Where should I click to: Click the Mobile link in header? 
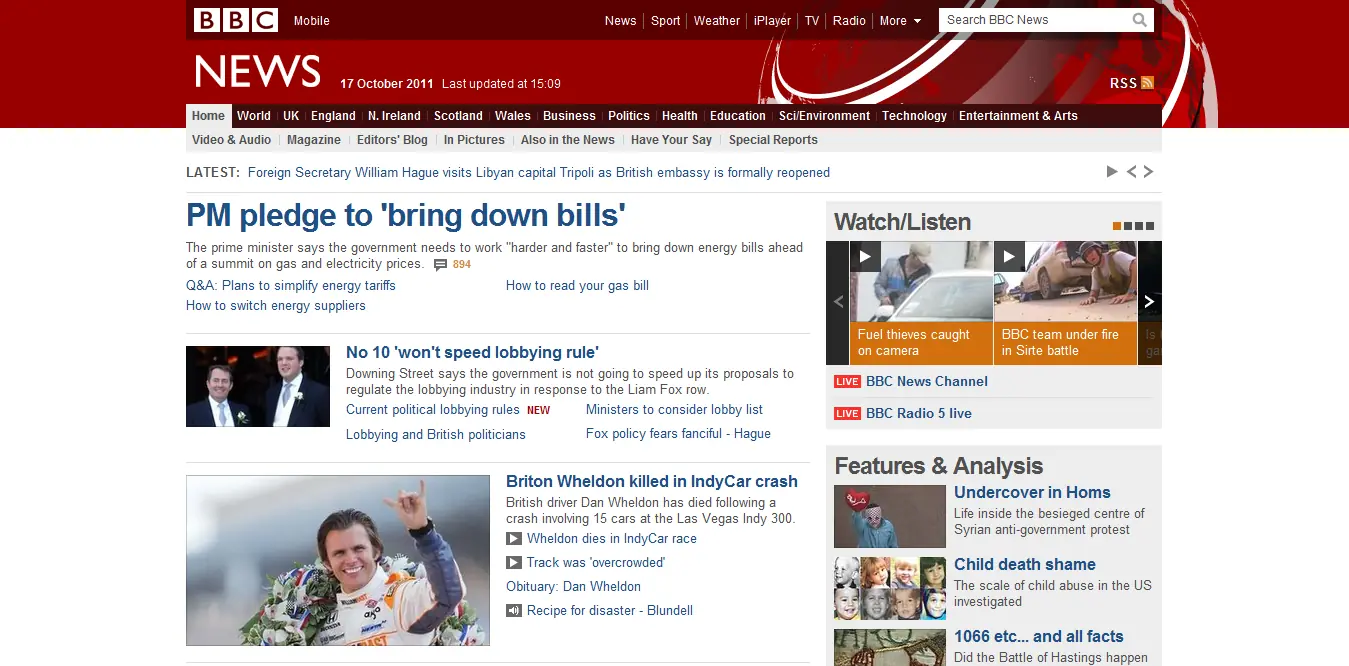311,21
